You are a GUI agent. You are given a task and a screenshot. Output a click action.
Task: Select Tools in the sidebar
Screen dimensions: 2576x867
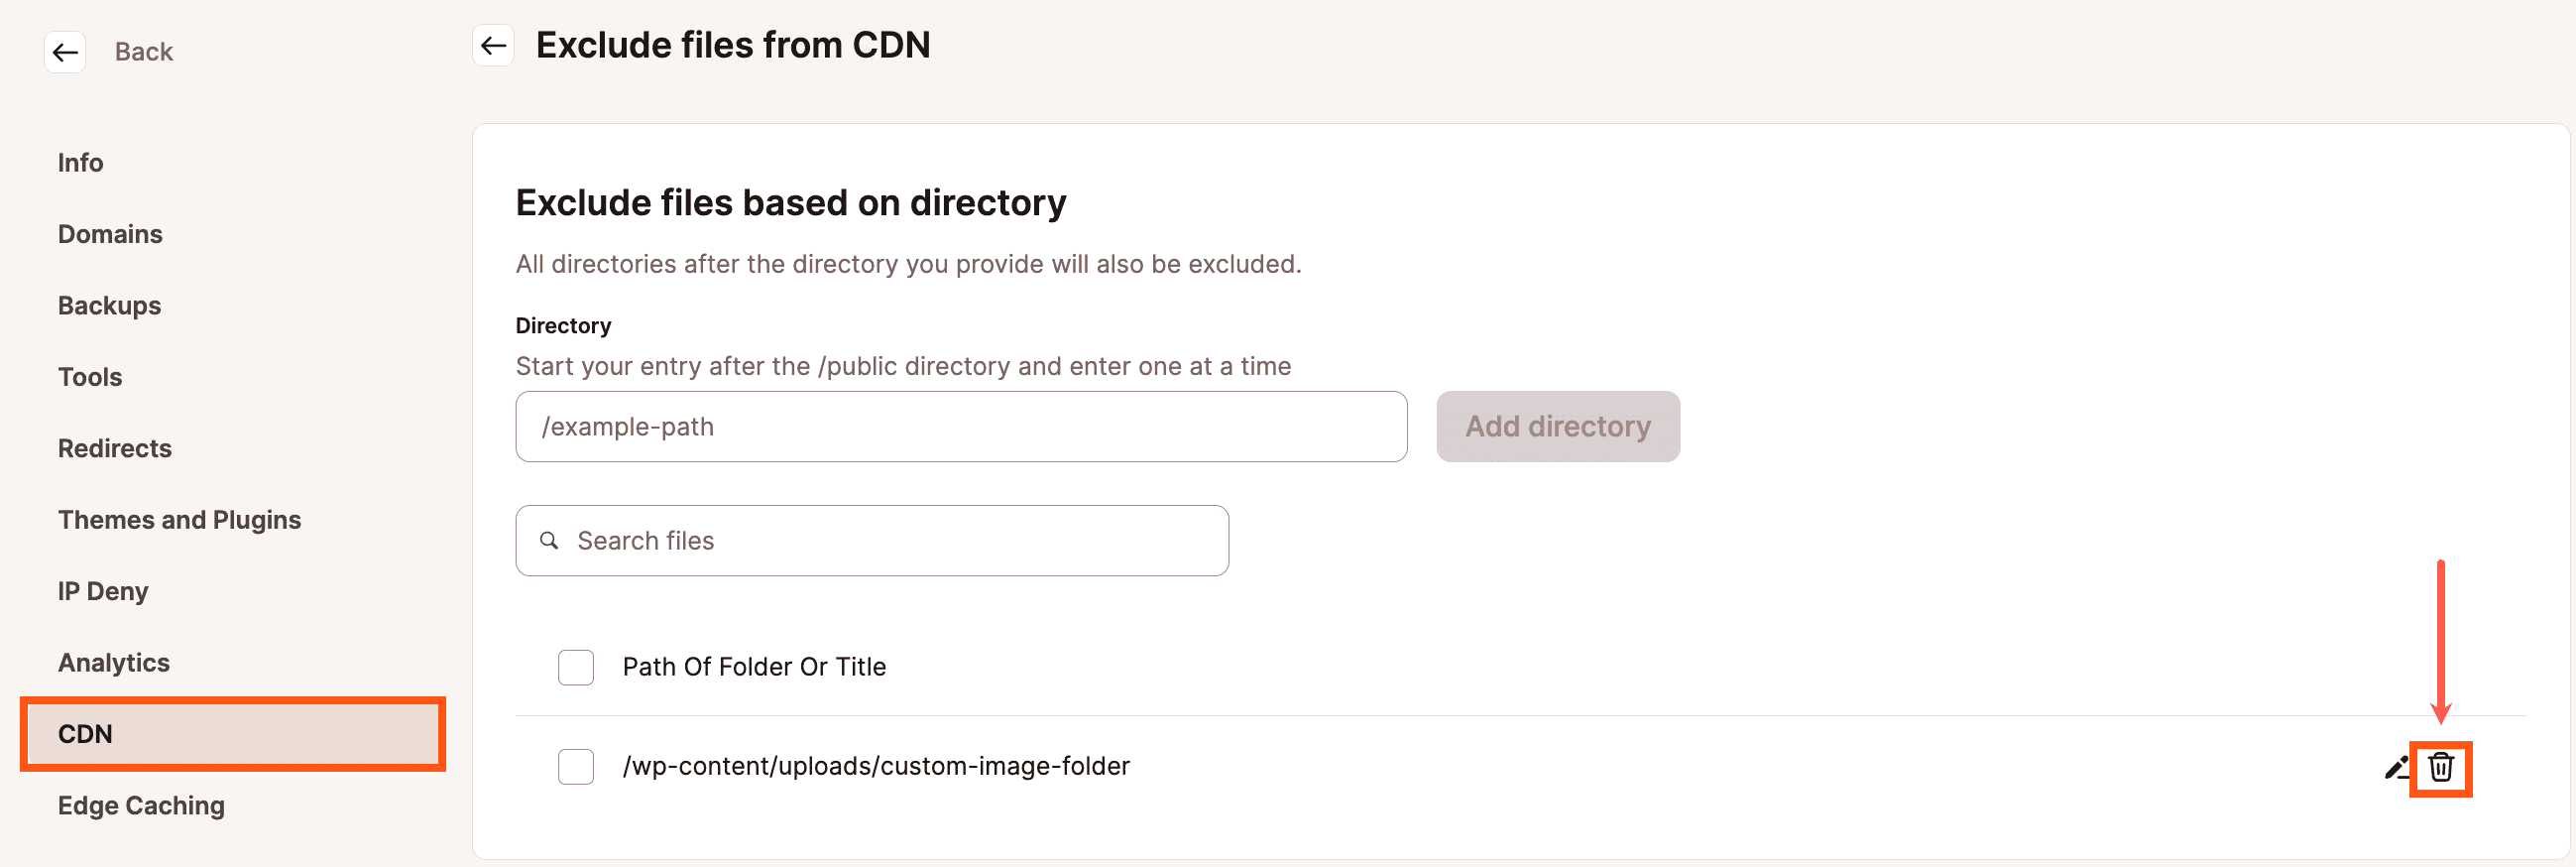(89, 376)
